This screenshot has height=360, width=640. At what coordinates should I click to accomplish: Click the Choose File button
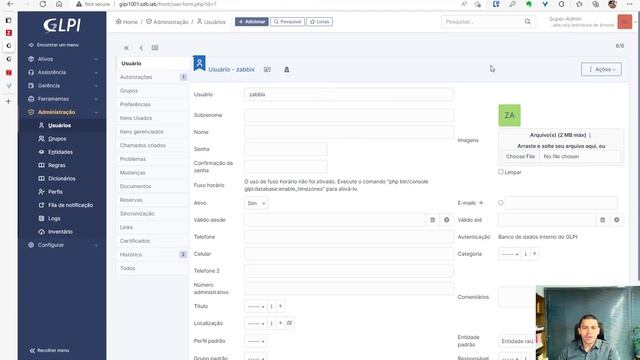[520, 156]
